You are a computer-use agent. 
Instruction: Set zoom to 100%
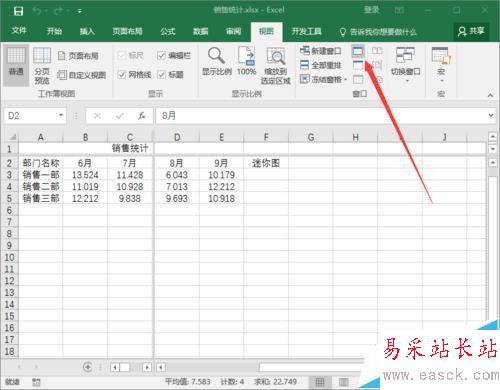[246, 62]
